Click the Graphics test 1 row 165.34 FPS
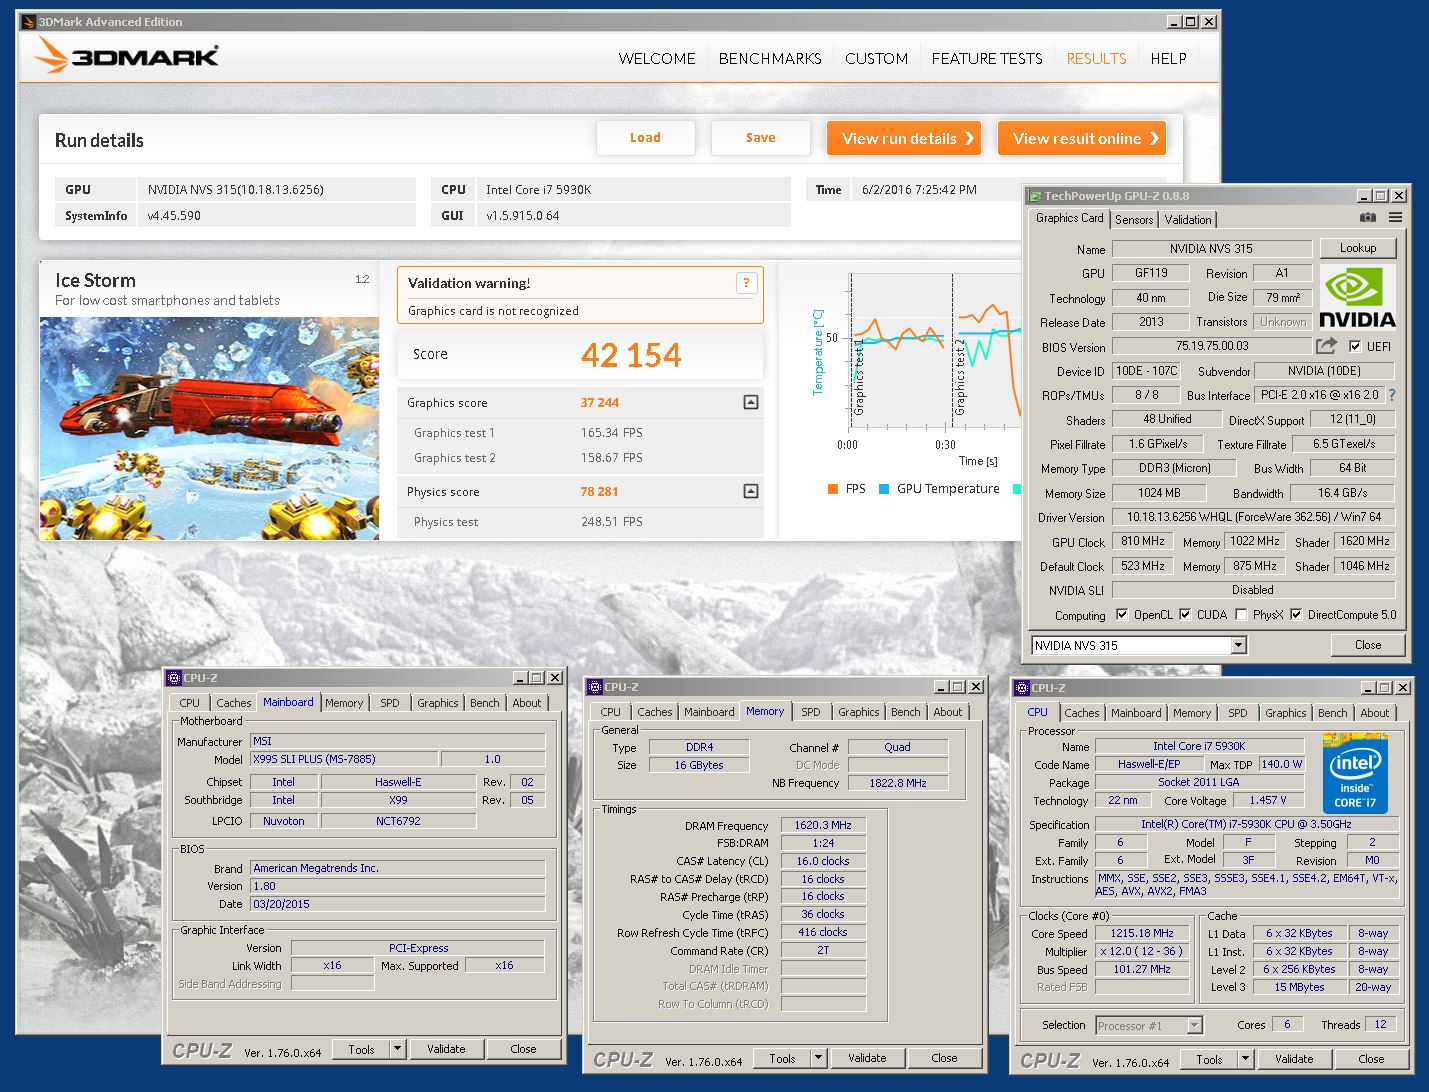1429x1092 pixels. click(x=580, y=433)
